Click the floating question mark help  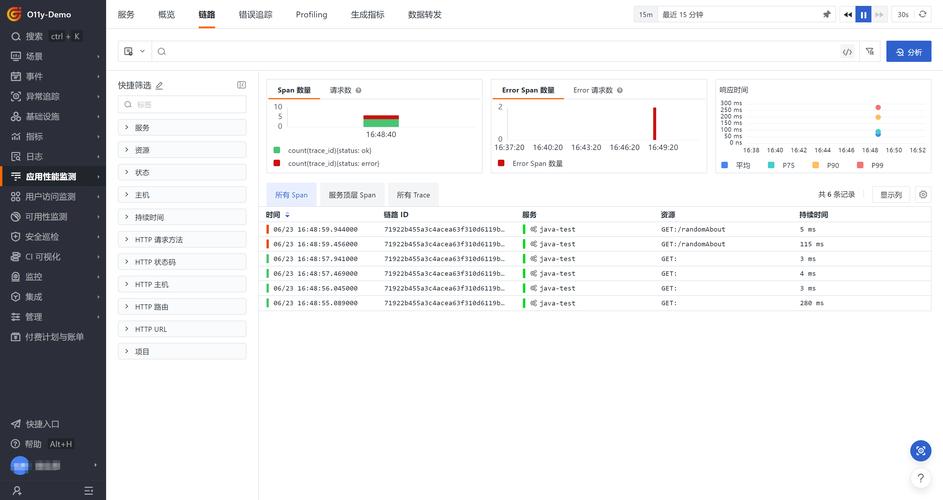(x=921, y=478)
